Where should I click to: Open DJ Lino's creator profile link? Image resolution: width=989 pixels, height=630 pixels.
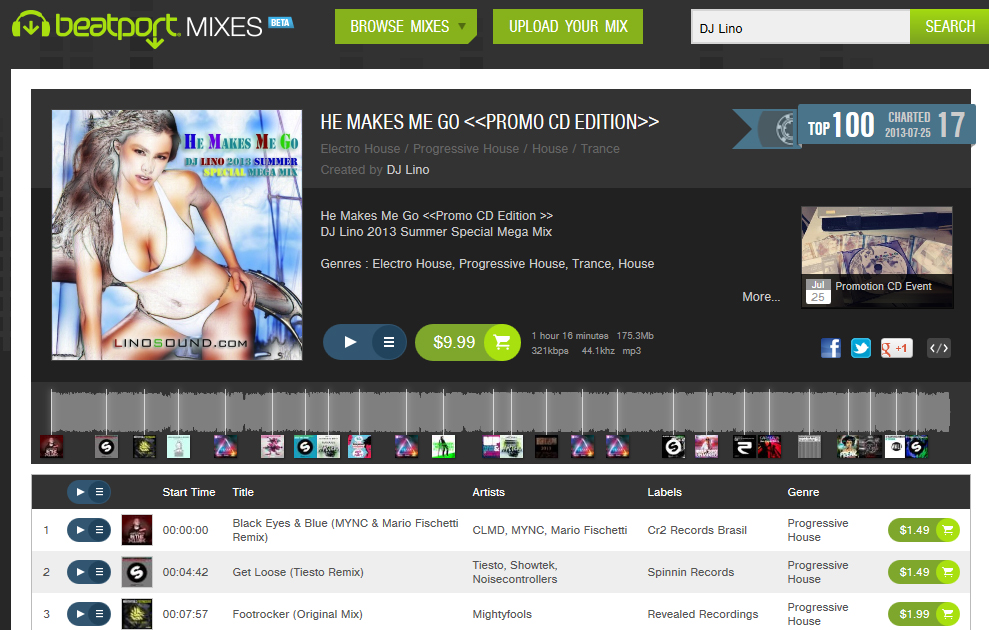pyautogui.click(x=407, y=170)
